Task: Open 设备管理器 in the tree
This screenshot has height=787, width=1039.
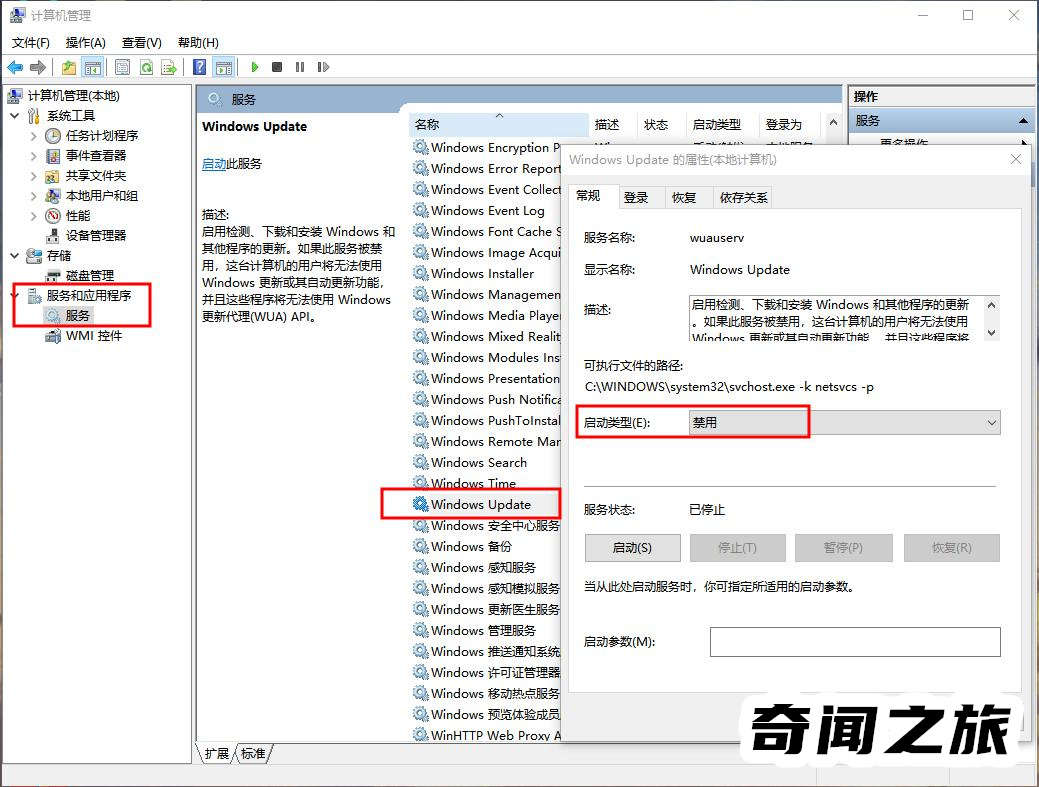Action: click(96, 235)
